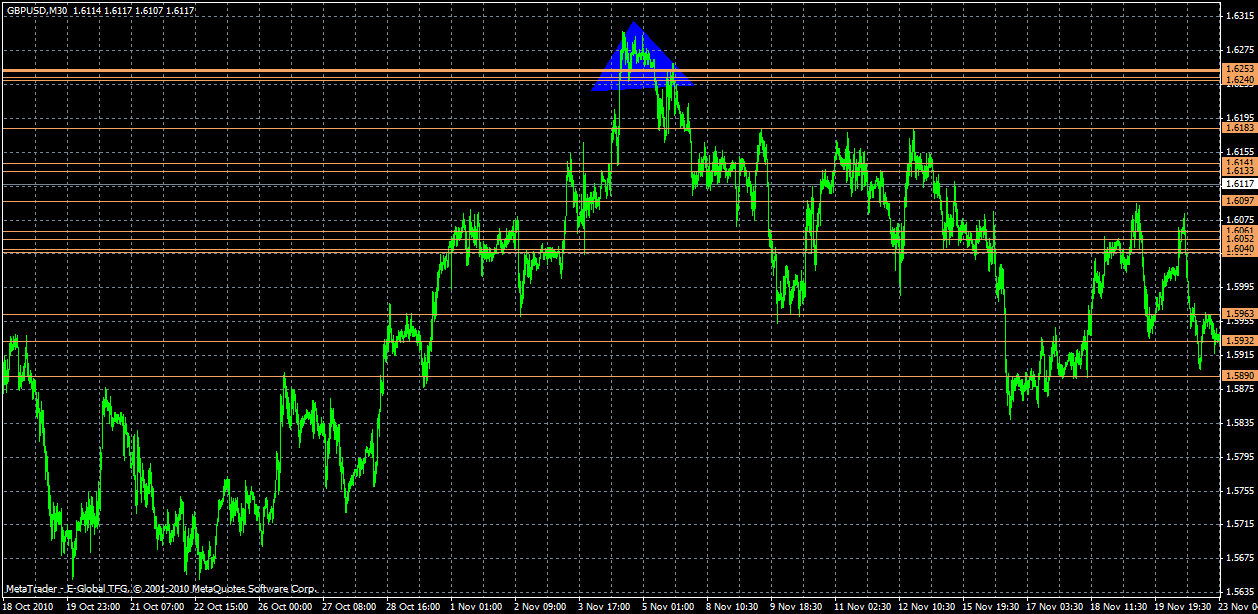Select the 1.6240 orange price label

[1238, 80]
